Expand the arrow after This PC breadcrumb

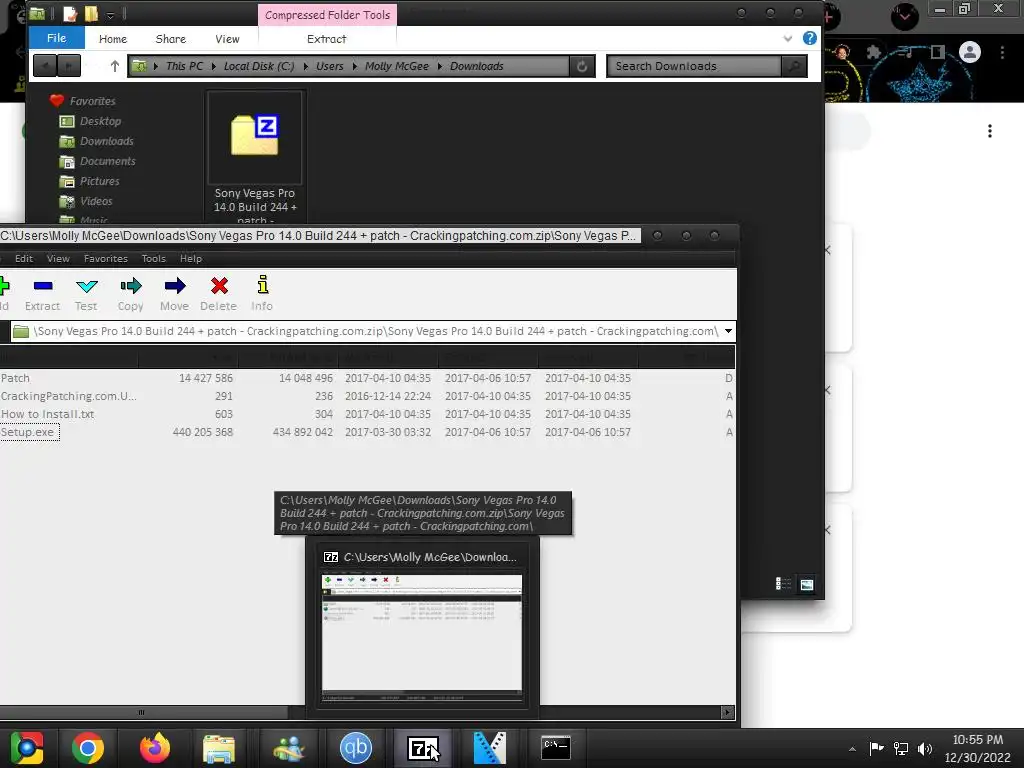214,66
